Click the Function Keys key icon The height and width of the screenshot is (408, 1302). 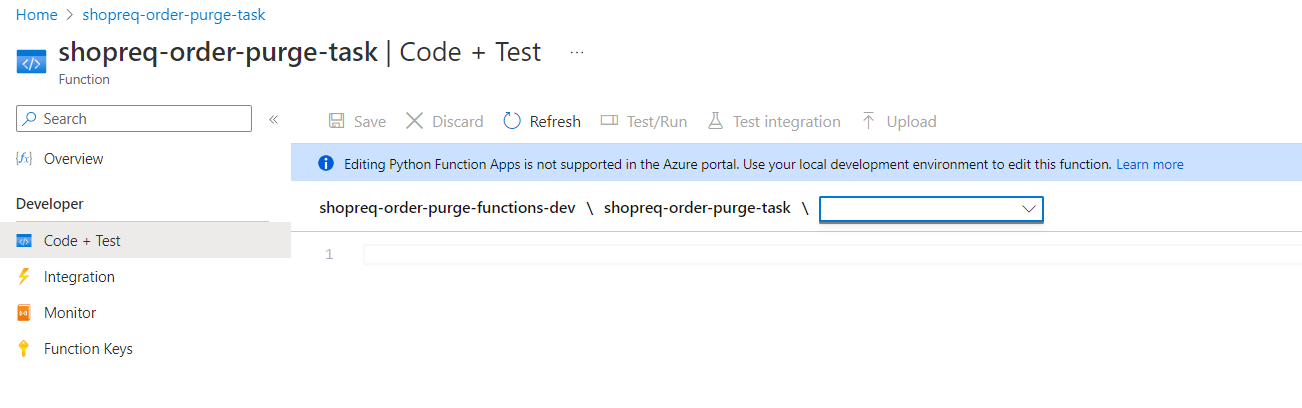pos(25,349)
